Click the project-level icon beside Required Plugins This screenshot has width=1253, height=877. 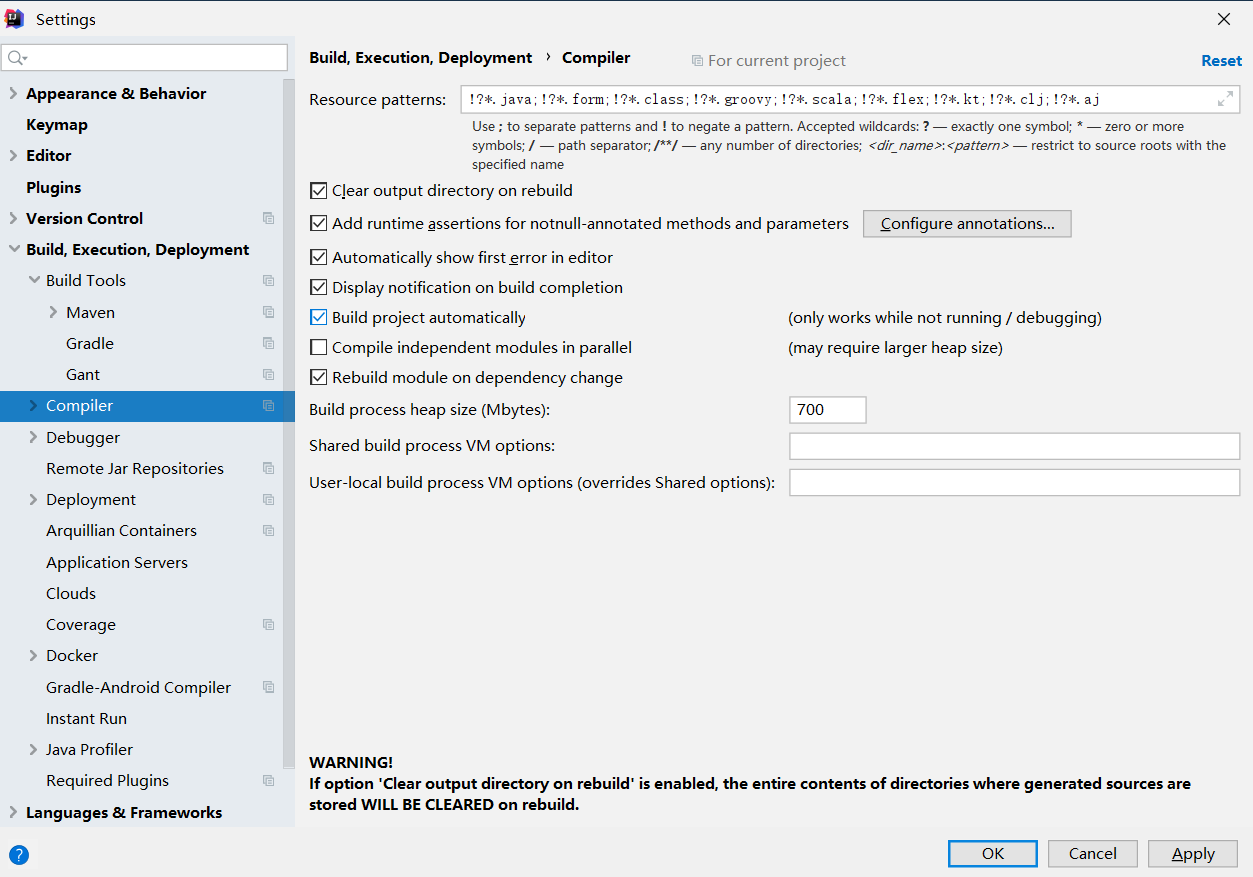click(x=268, y=780)
